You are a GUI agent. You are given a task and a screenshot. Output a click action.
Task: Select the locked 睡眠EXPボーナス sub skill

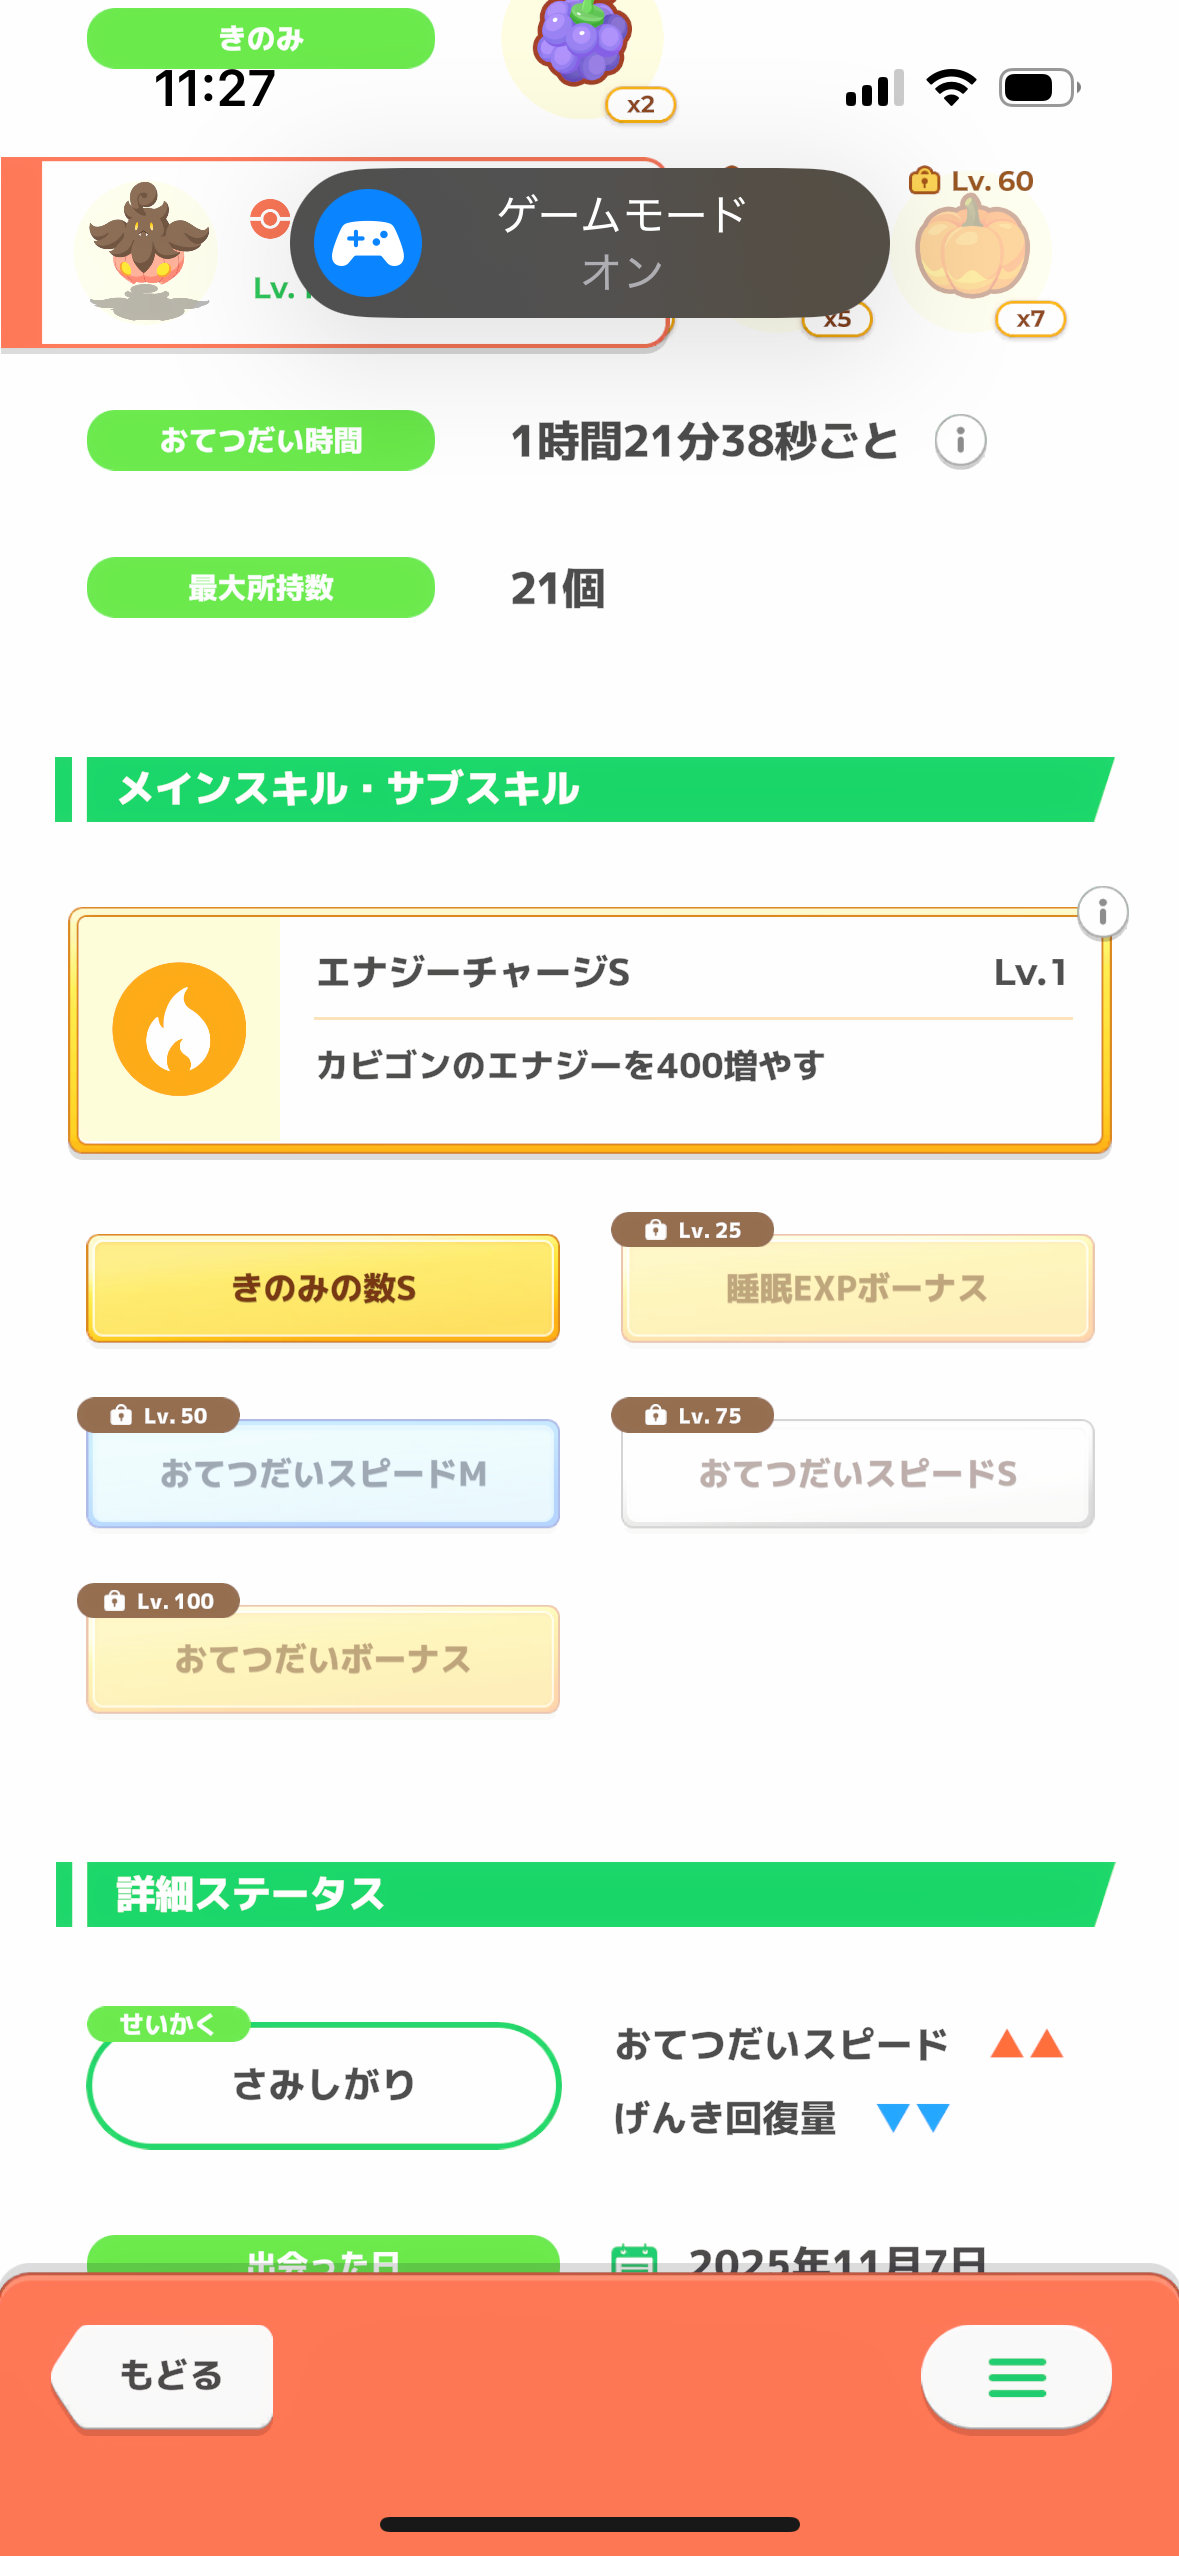tap(857, 1288)
